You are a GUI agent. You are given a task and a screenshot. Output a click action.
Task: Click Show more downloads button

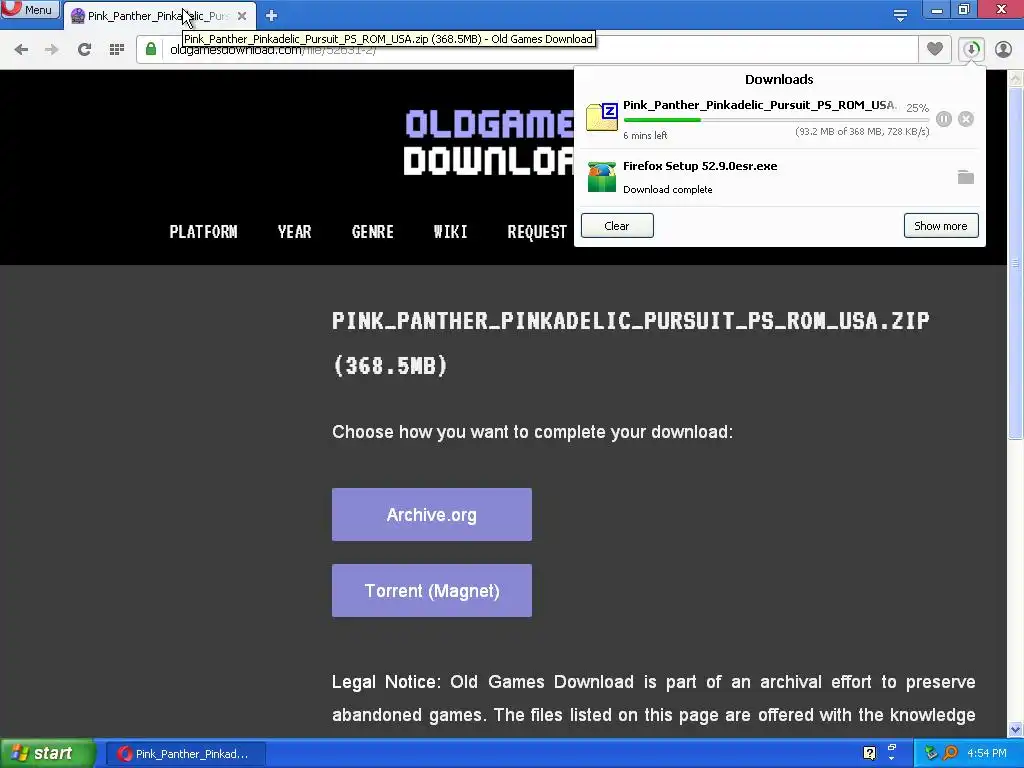[x=940, y=226]
